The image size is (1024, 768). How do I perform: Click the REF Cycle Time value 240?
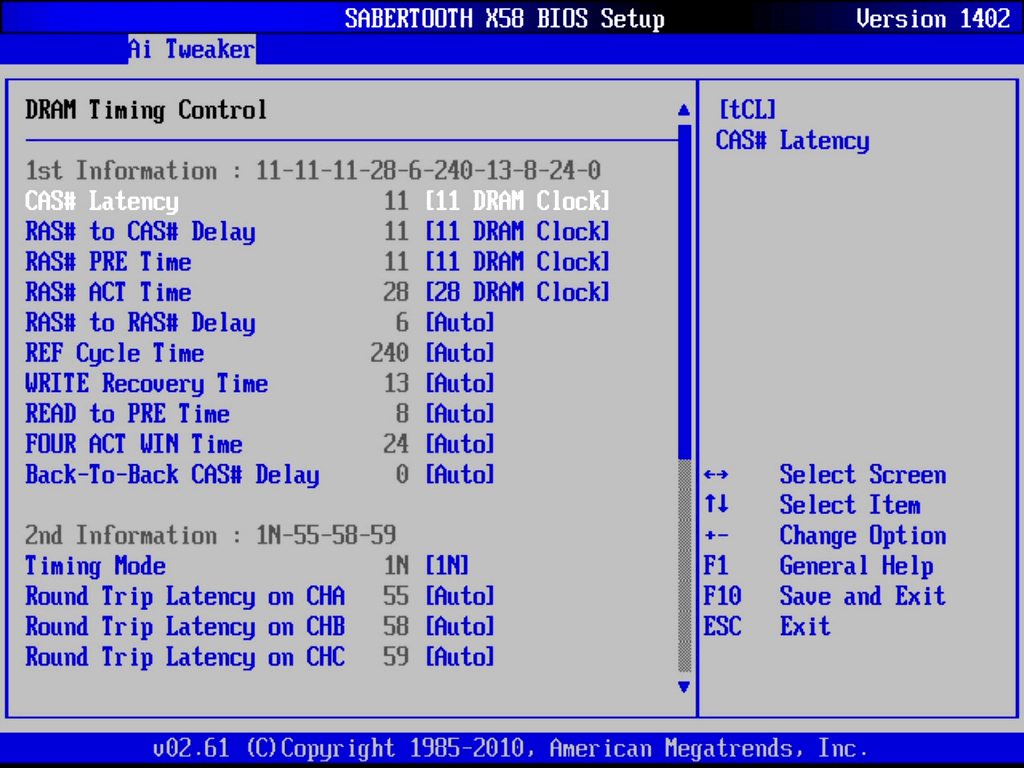390,353
